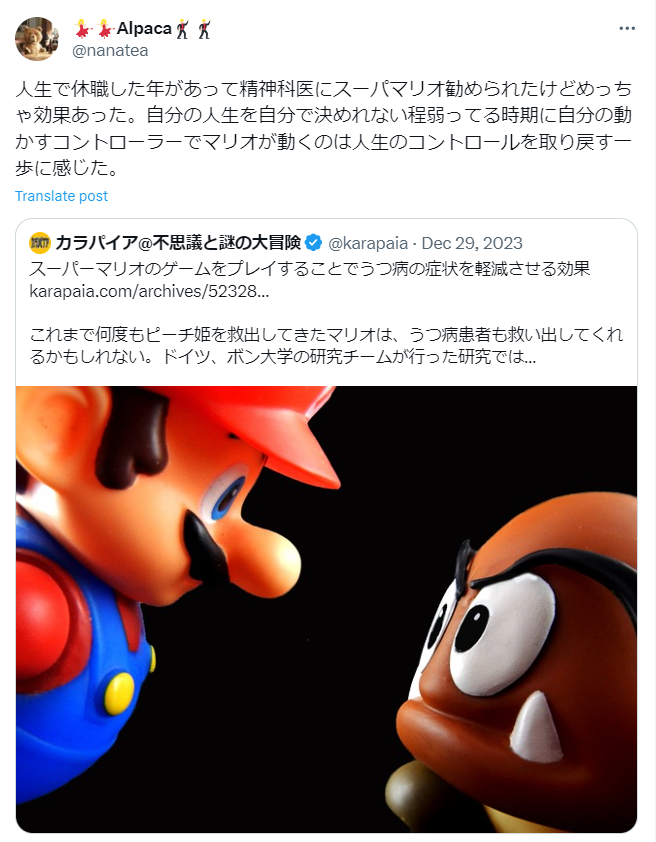Screen dimensions: 656x842
Task: Open the @nanatea handle
Action: [x=110, y=50]
